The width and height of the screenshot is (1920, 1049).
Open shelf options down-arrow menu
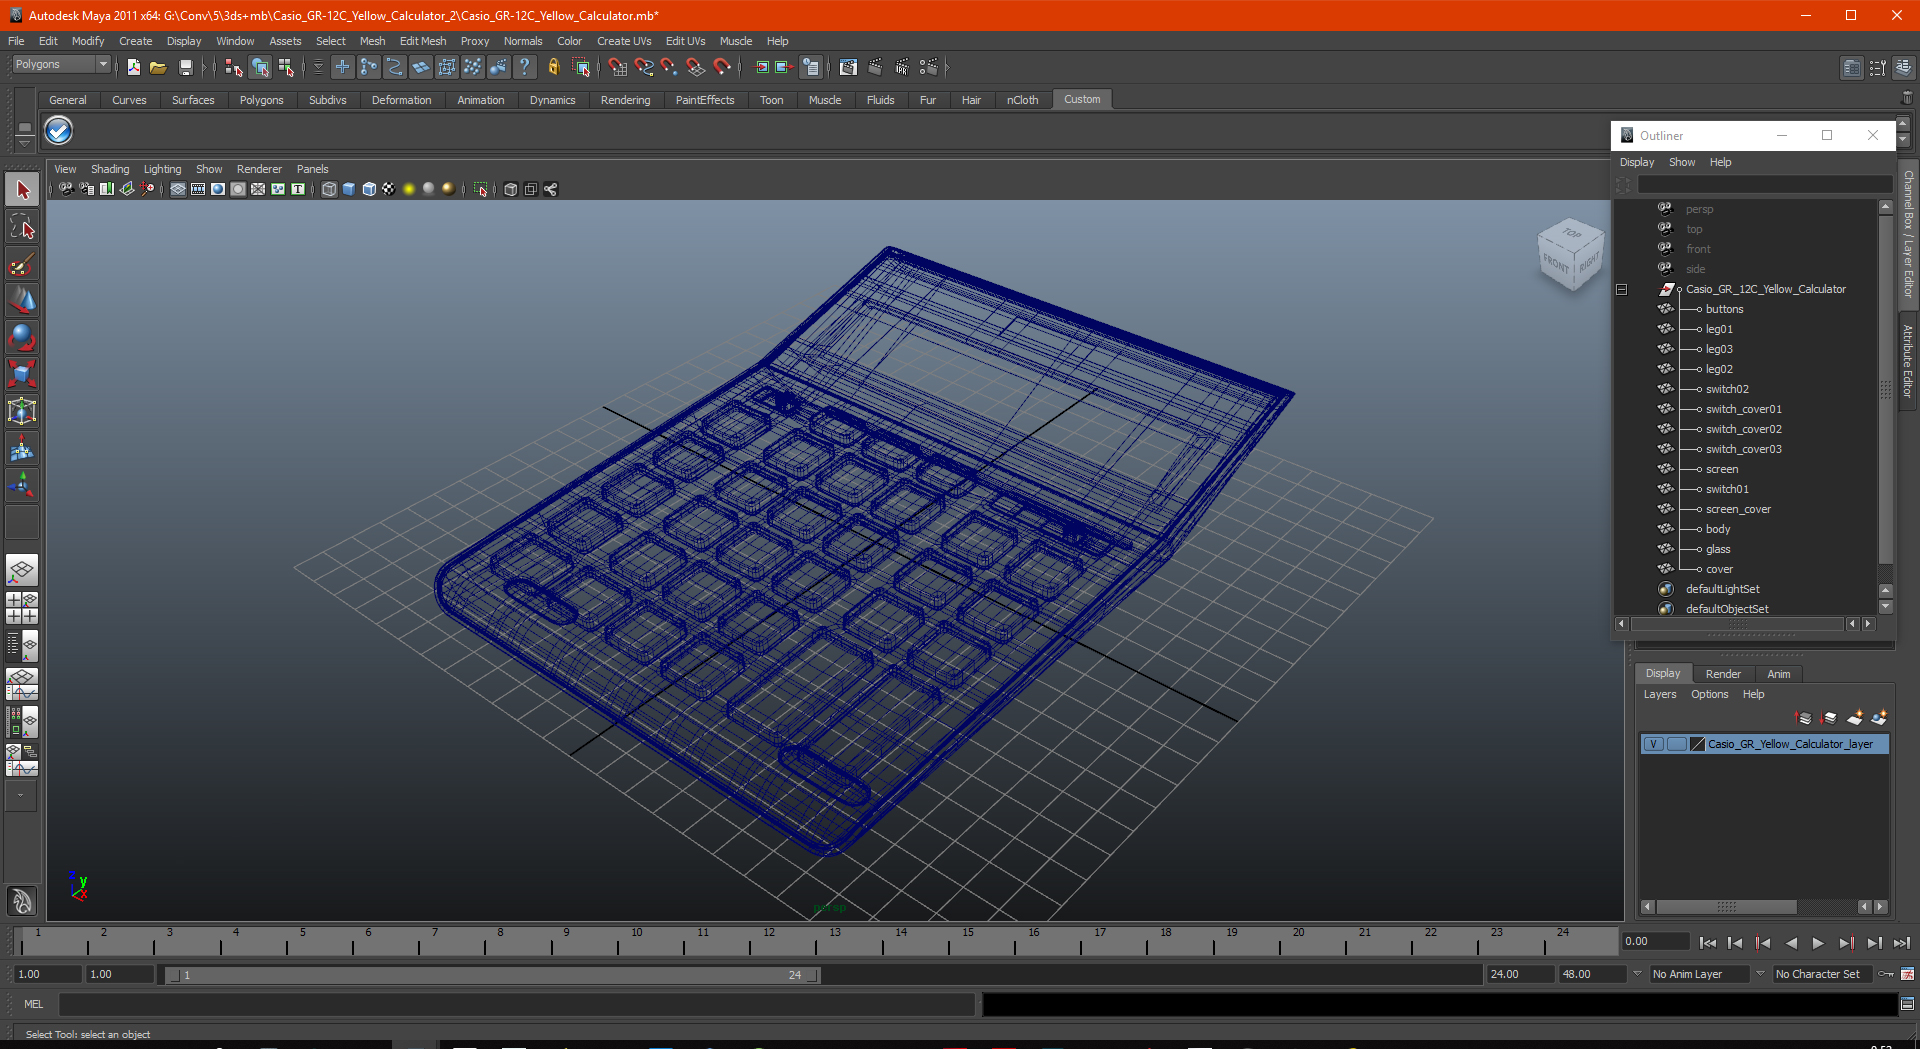24,143
